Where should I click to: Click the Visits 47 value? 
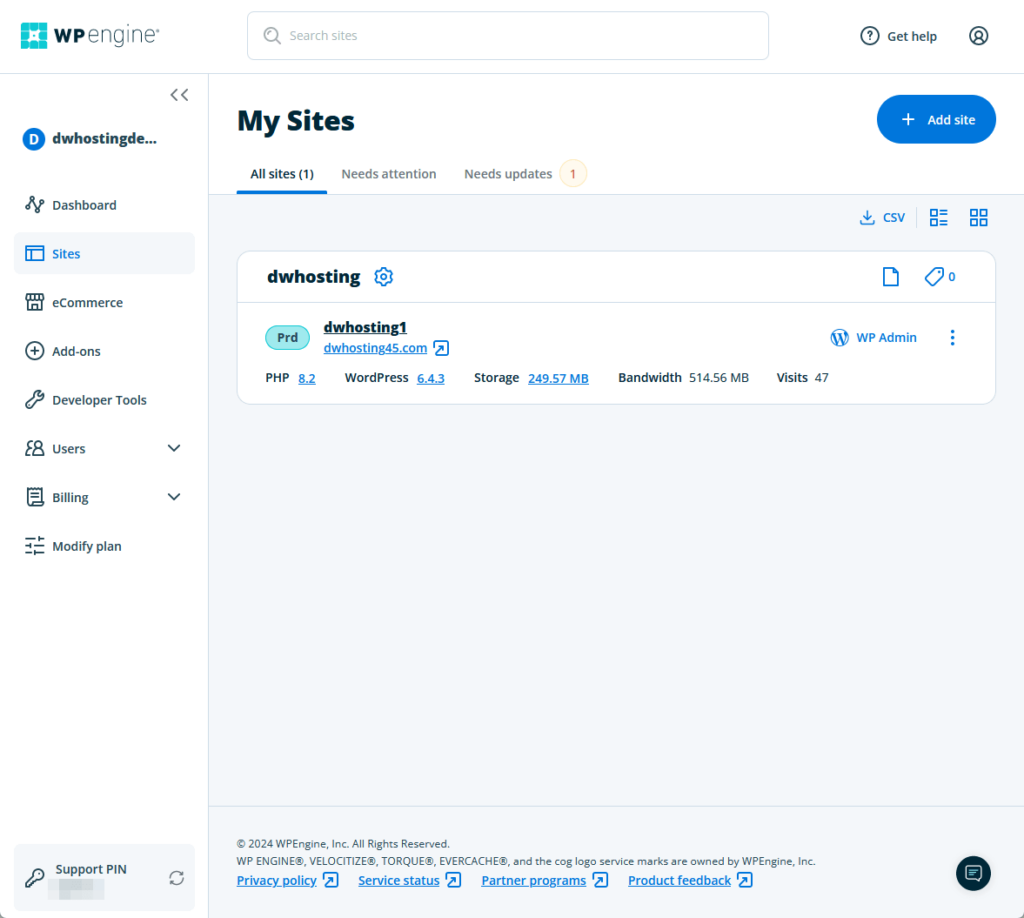click(x=822, y=377)
